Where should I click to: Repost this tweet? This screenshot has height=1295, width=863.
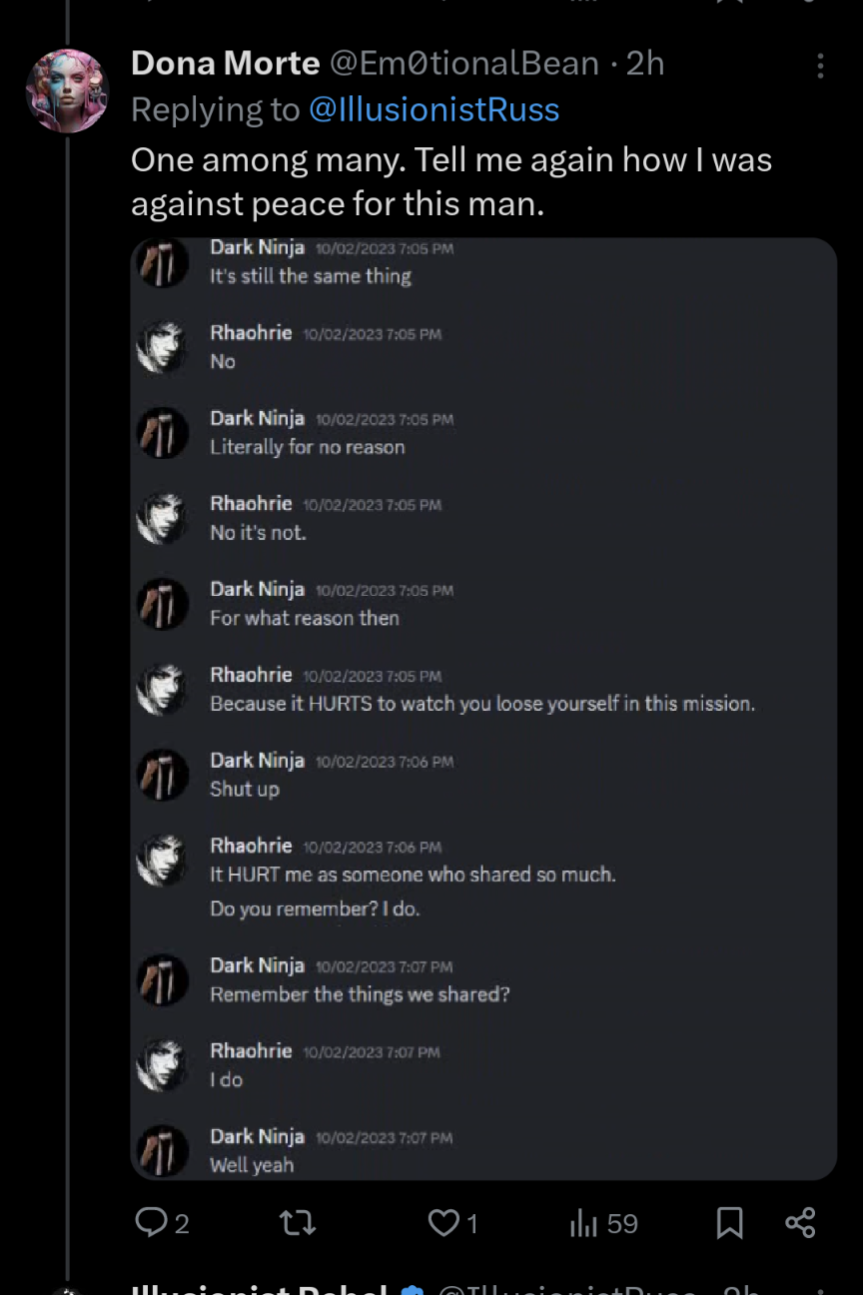(297, 1222)
